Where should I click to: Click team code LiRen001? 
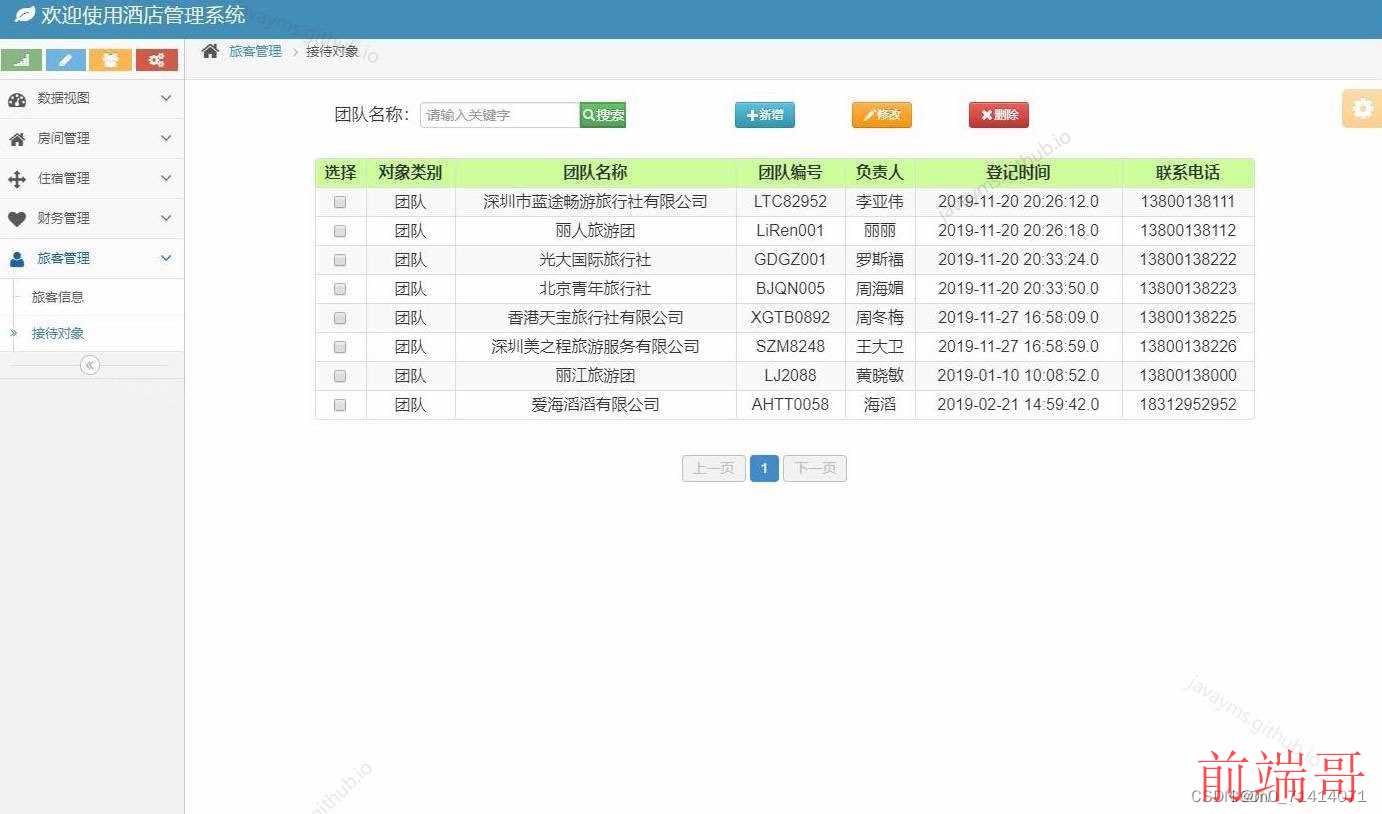click(790, 231)
